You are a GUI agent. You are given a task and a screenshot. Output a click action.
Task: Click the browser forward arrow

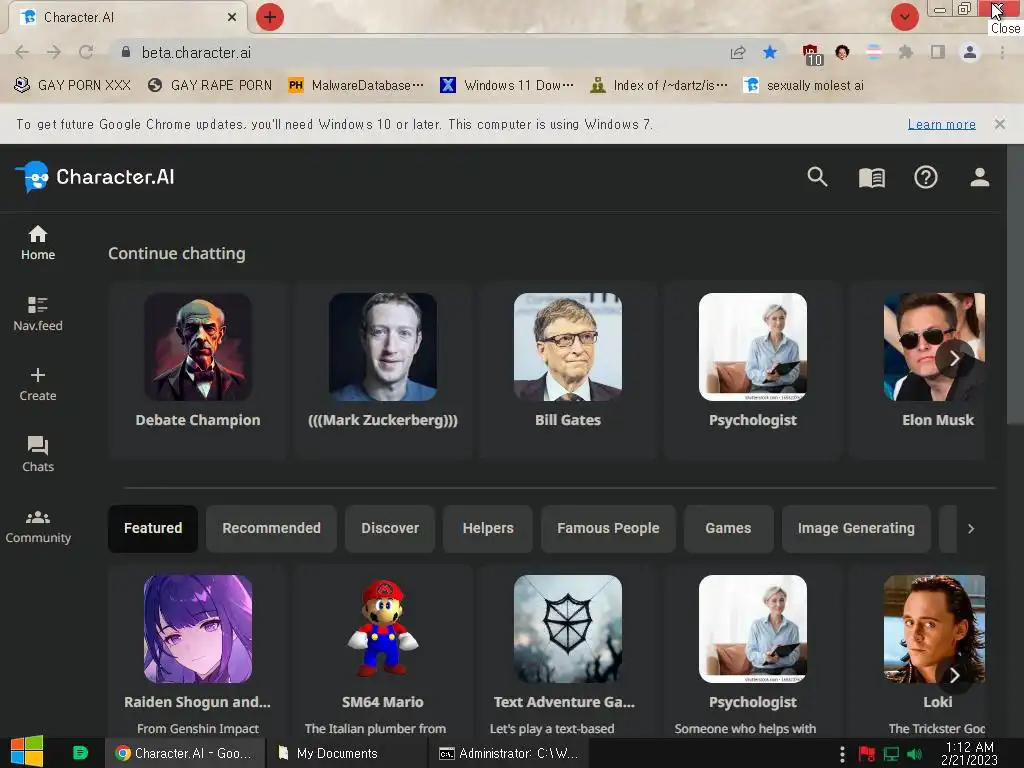(54, 52)
